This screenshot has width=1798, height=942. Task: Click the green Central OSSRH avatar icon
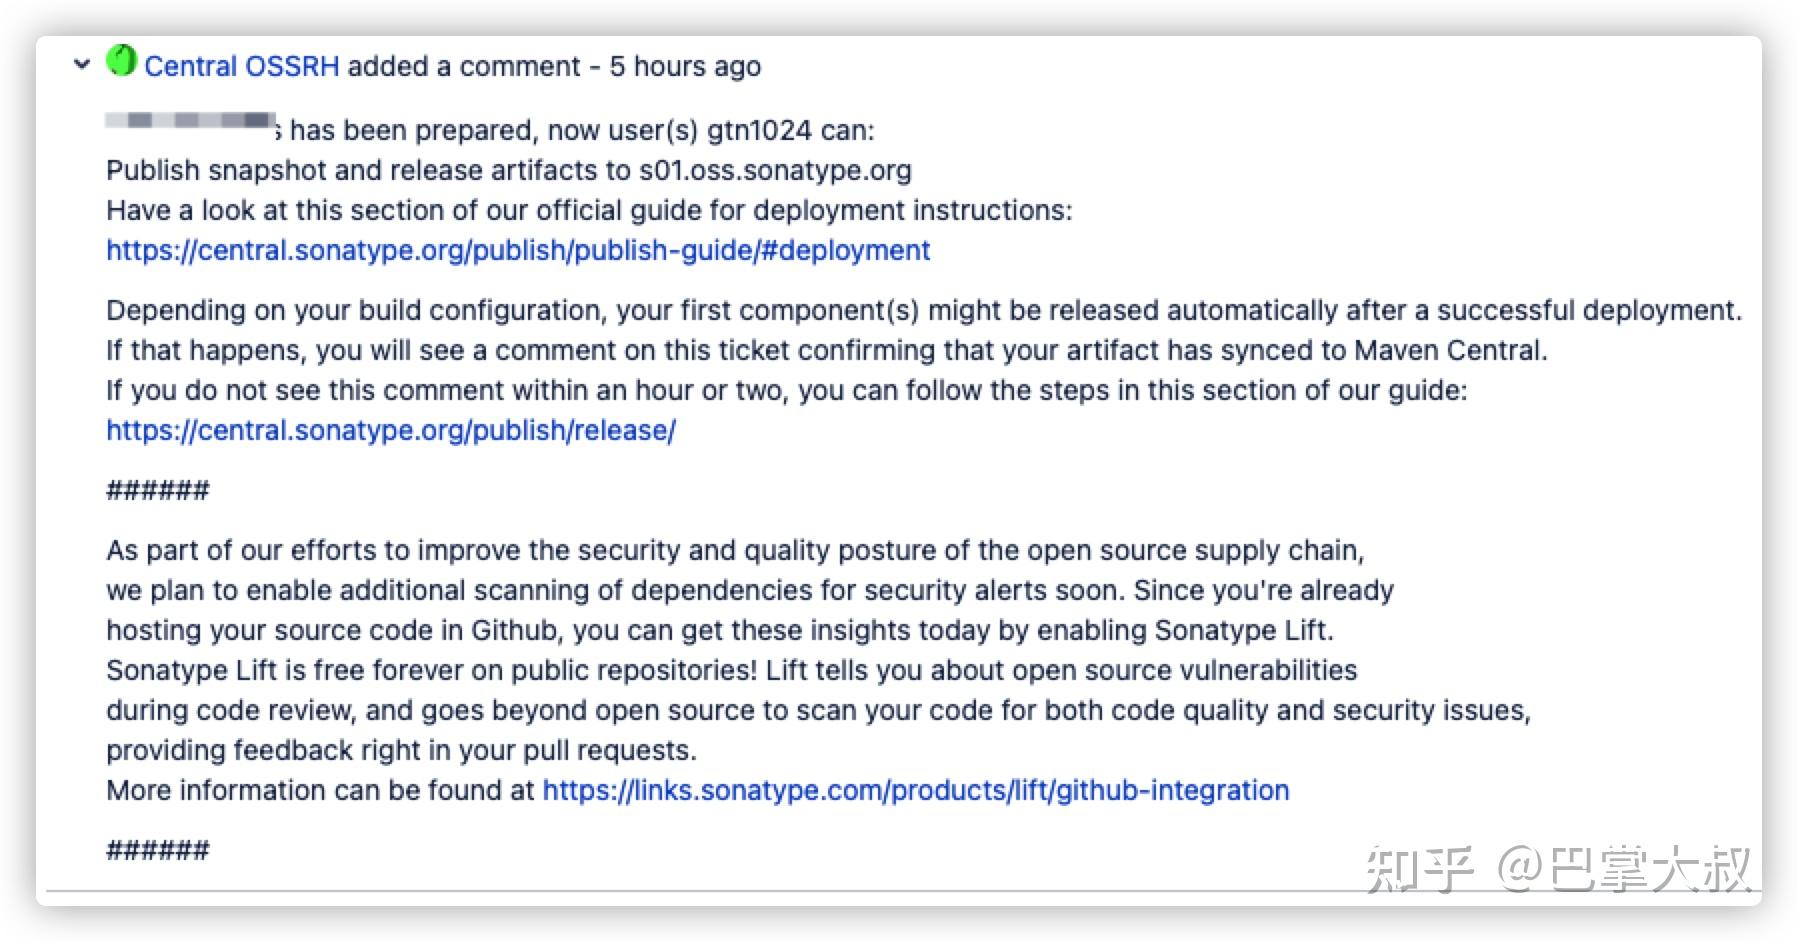tap(121, 61)
